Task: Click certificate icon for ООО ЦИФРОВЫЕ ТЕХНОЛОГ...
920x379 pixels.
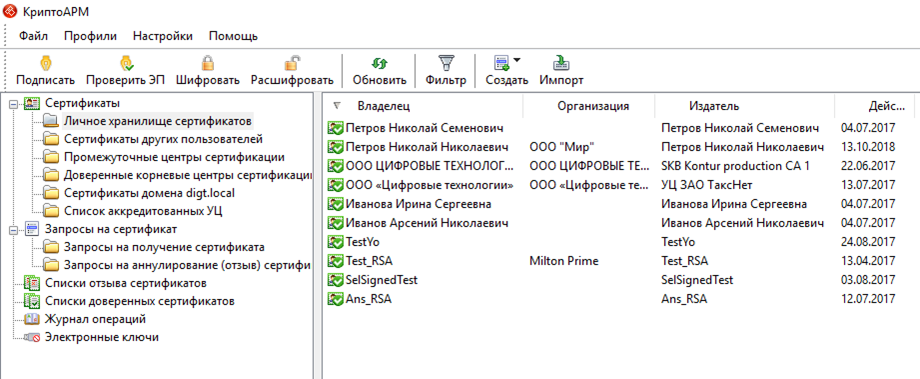Action: point(335,166)
